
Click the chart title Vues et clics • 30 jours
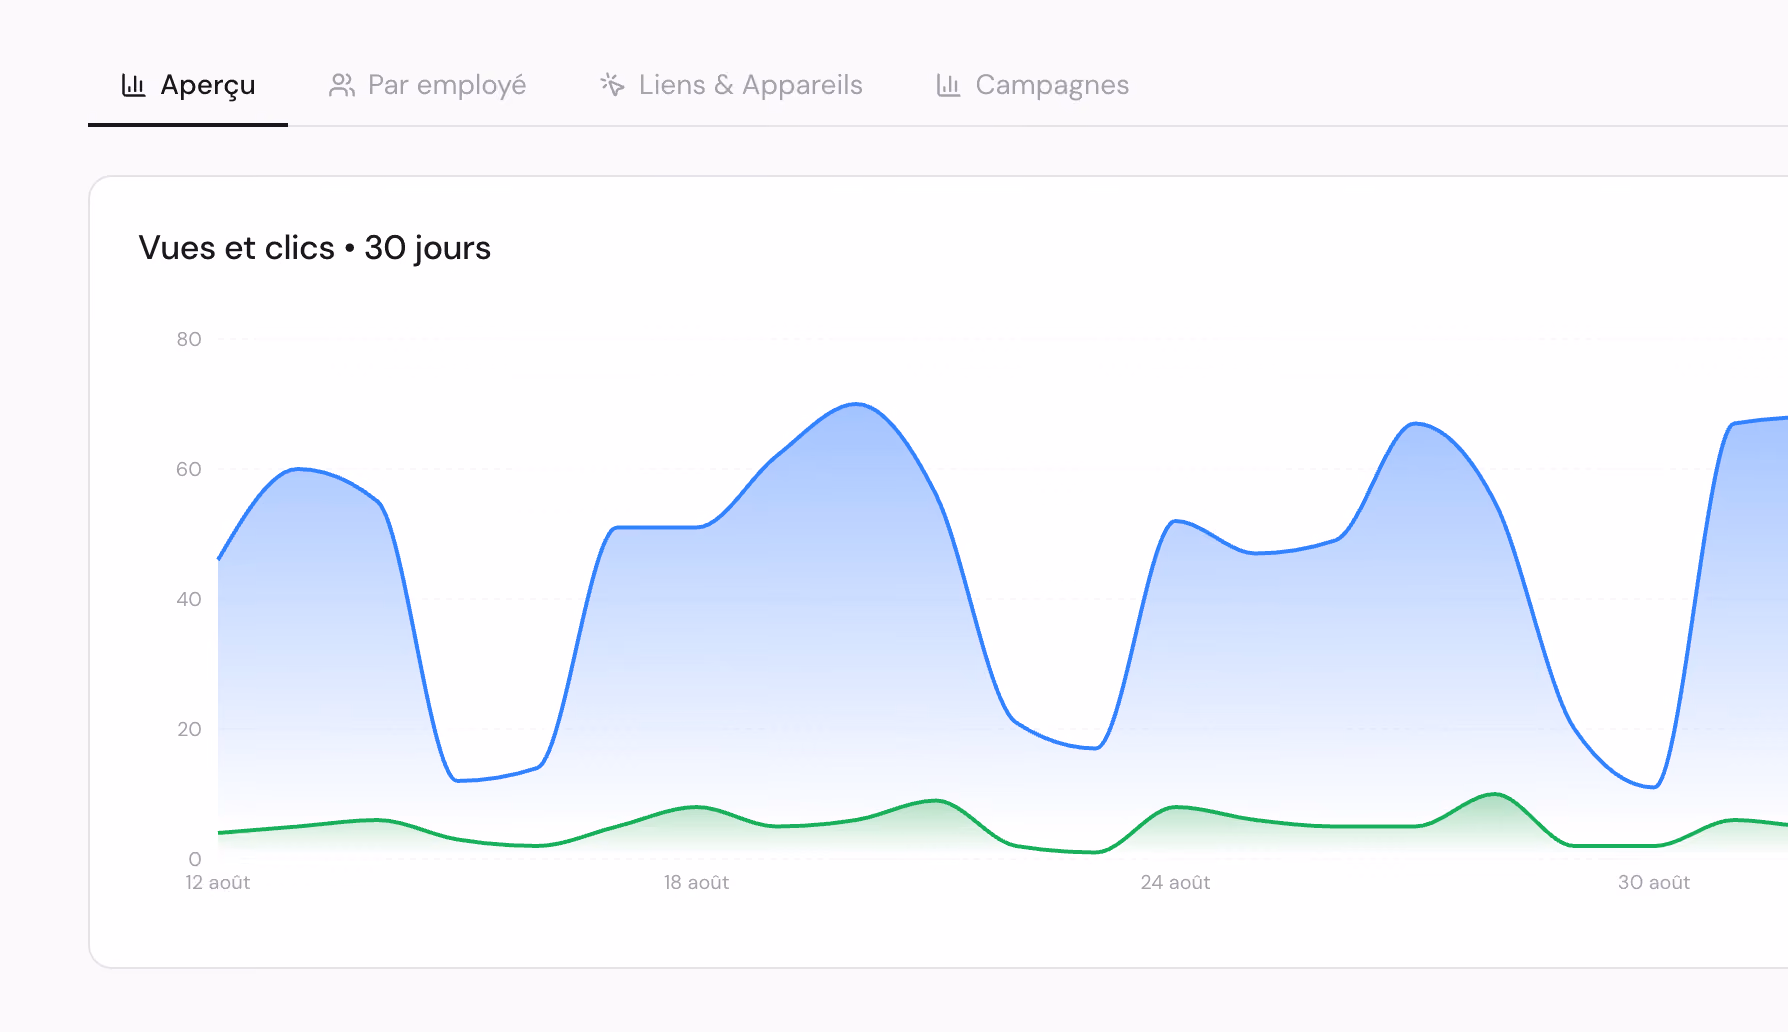(315, 248)
